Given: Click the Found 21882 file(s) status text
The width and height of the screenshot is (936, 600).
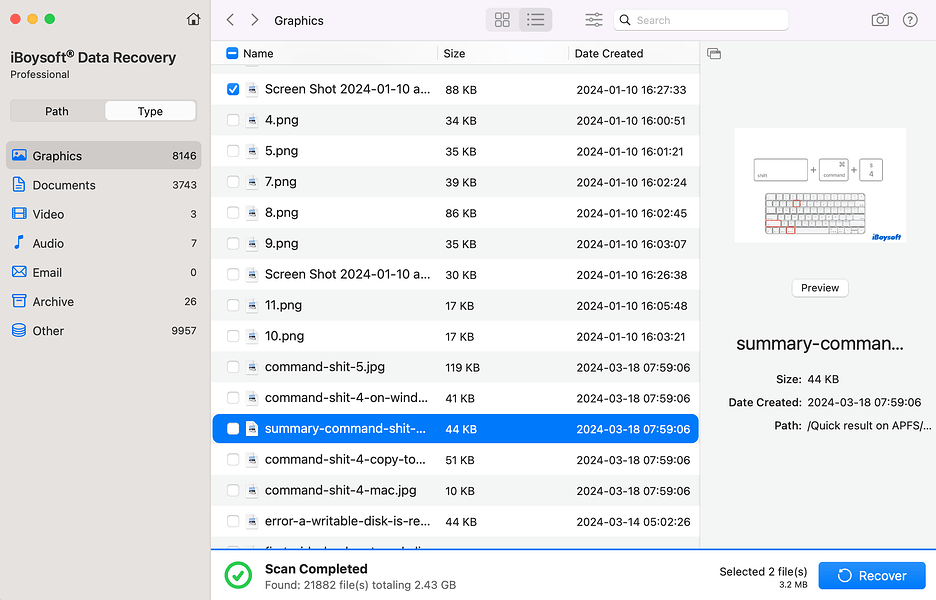Looking at the screenshot, I should (361, 585).
